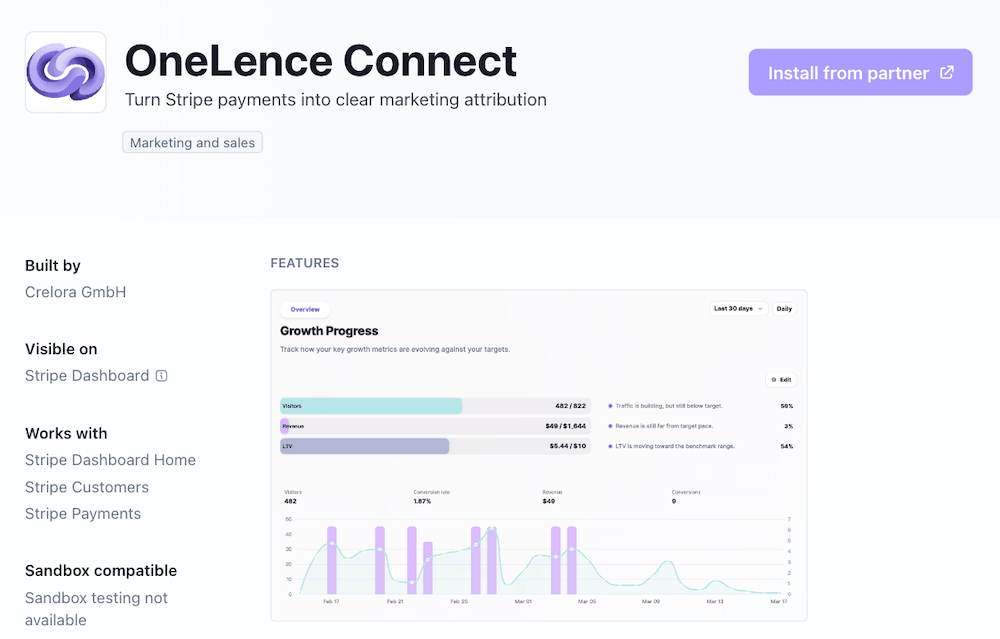Click the Stripe Dashboard Home entry
Screen dimensions: 1000x639
click(x=110, y=460)
